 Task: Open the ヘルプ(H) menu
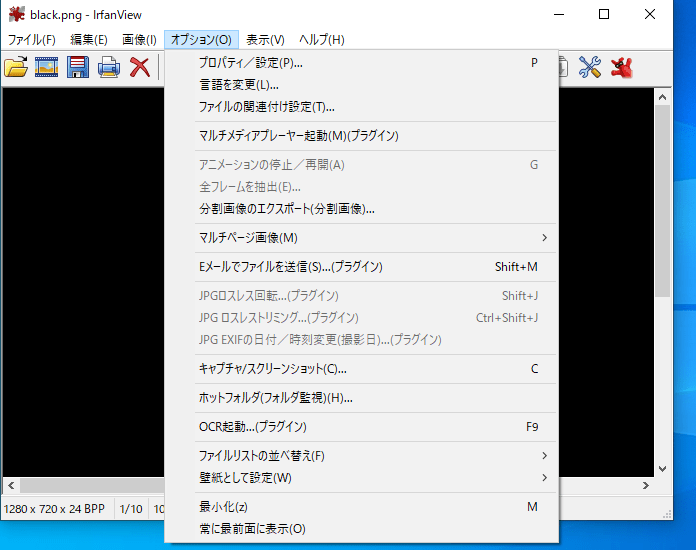322,40
